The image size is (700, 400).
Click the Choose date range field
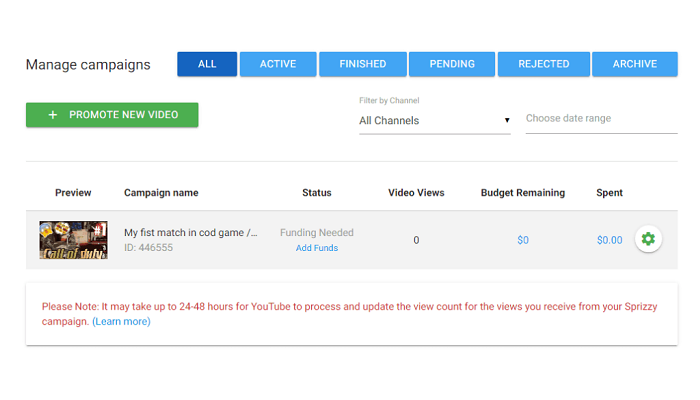pos(601,119)
